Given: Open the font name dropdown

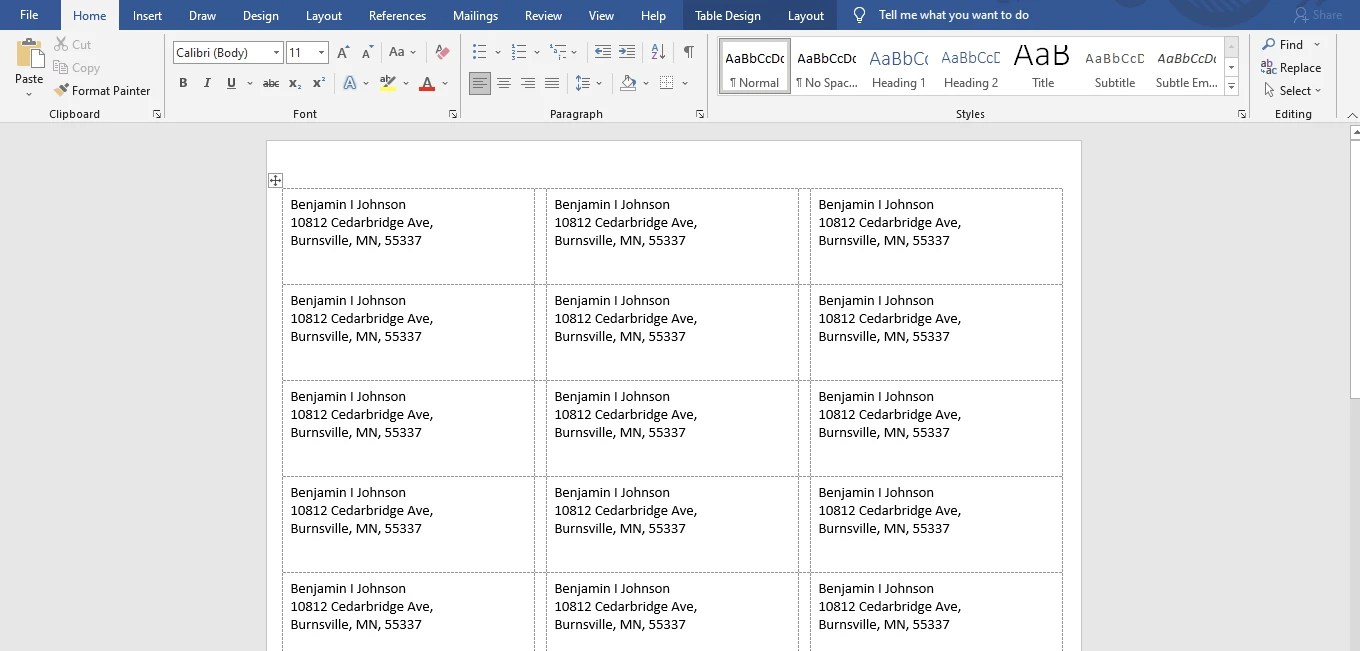Looking at the screenshot, I should click(x=278, y=52).
